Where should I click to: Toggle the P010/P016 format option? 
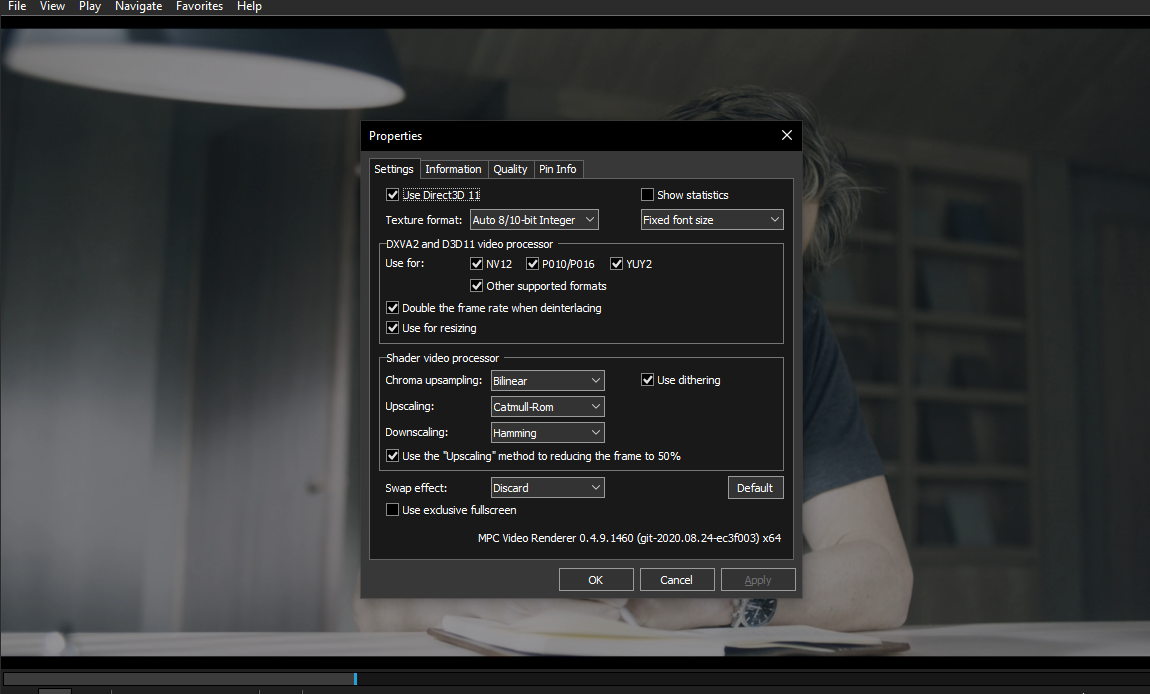(x=532, y=263)
